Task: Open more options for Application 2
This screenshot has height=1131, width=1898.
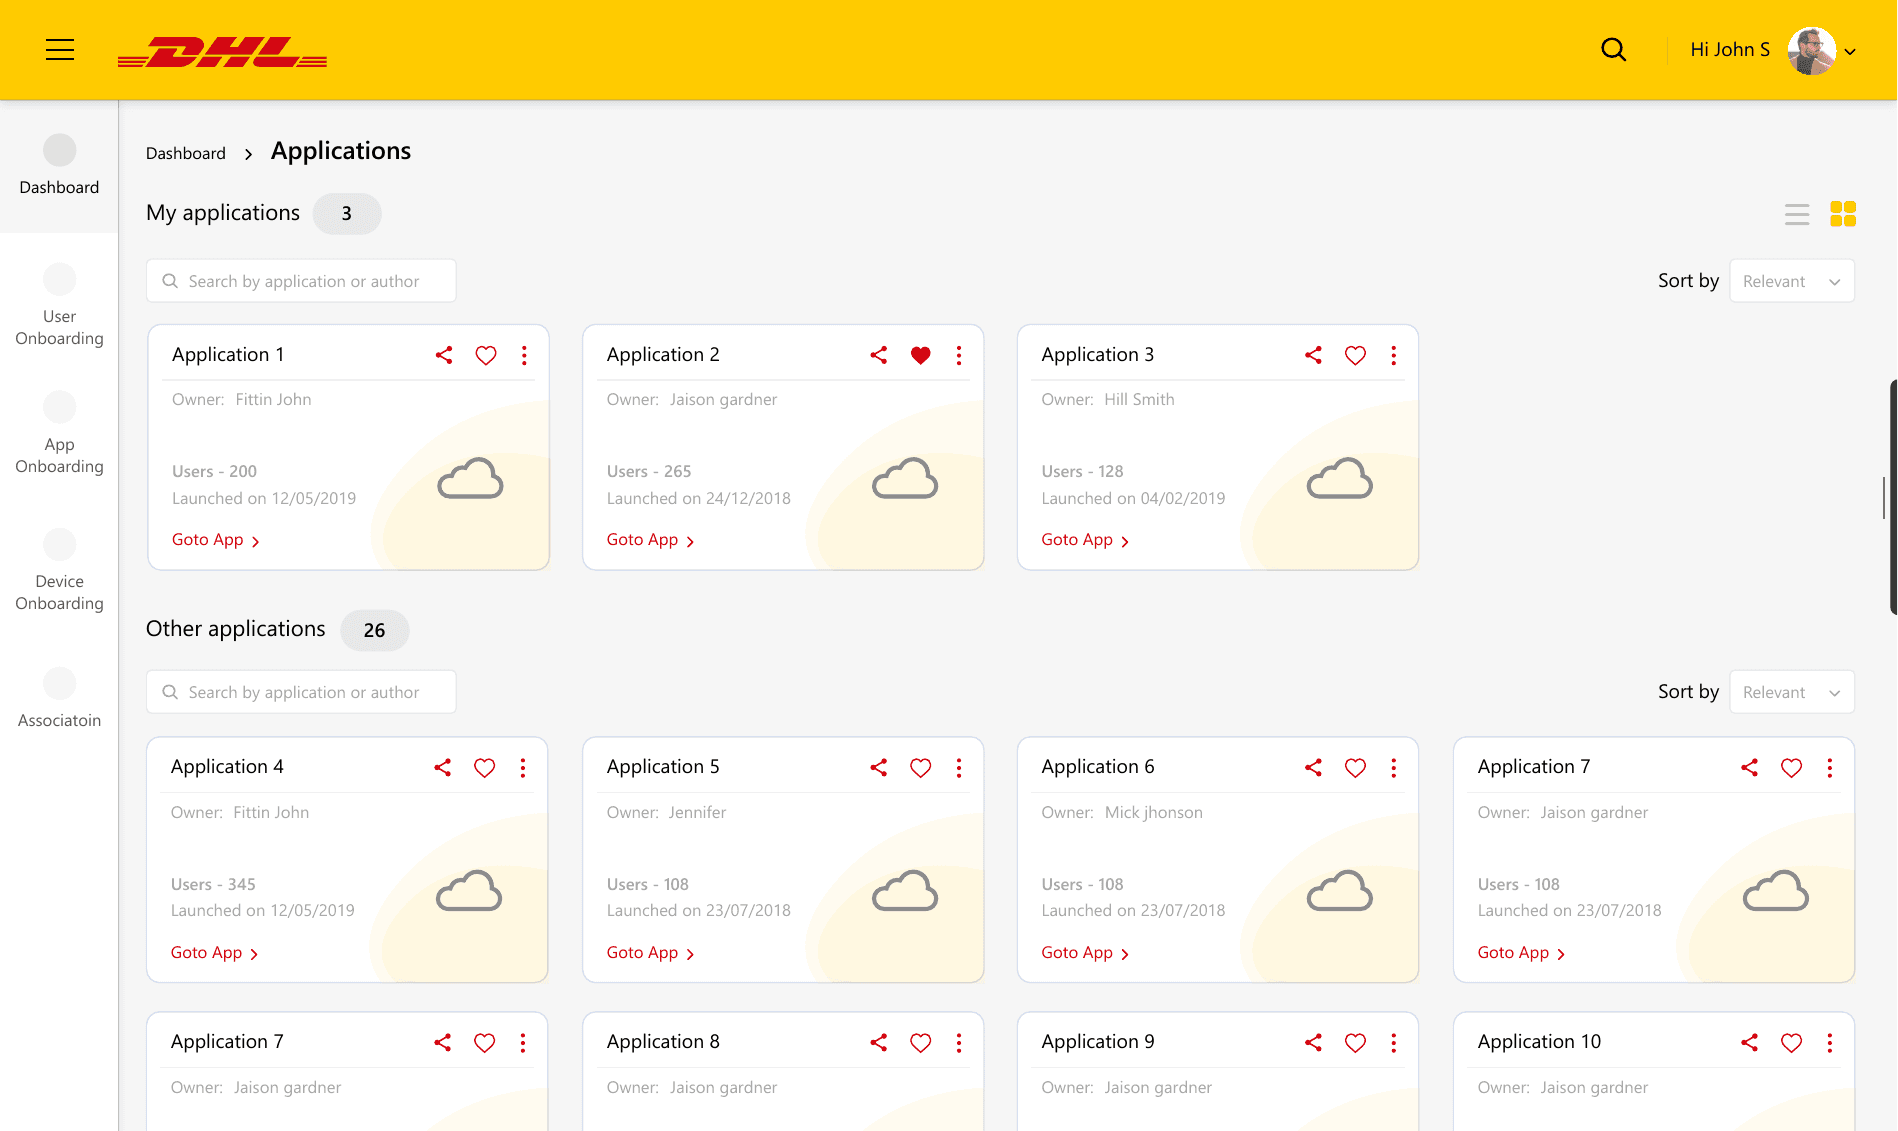Action: point(959,355)
